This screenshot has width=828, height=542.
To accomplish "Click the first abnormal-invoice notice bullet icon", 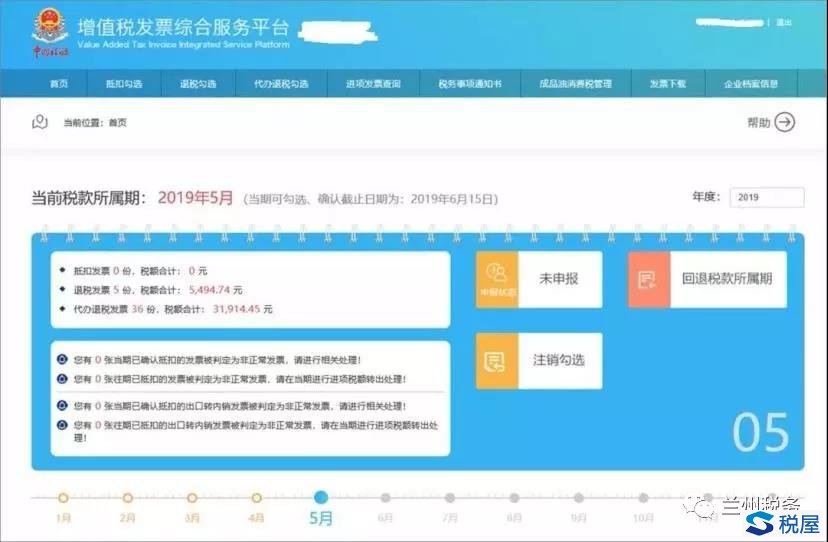I will 62,359.
